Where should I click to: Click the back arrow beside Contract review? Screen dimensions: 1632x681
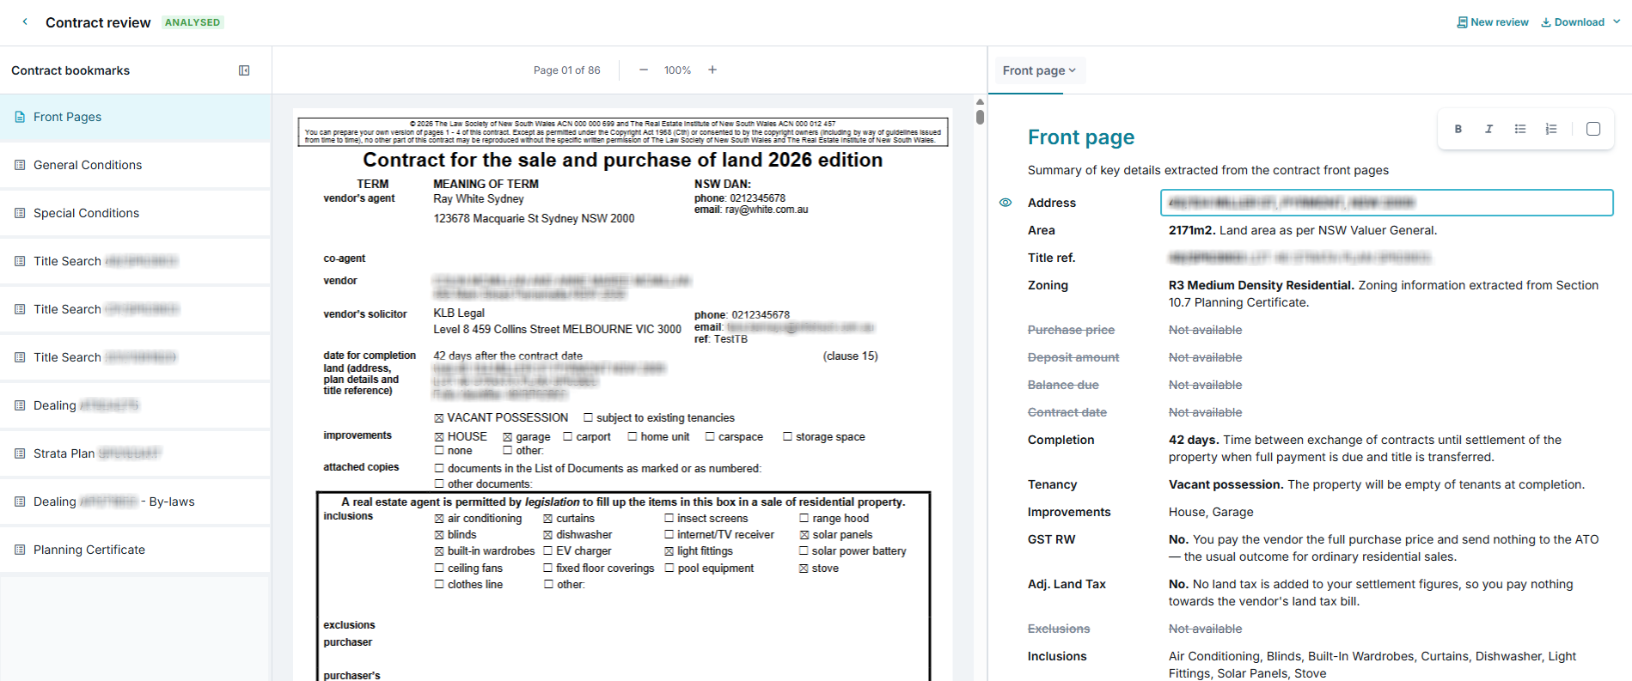[25, 22]
